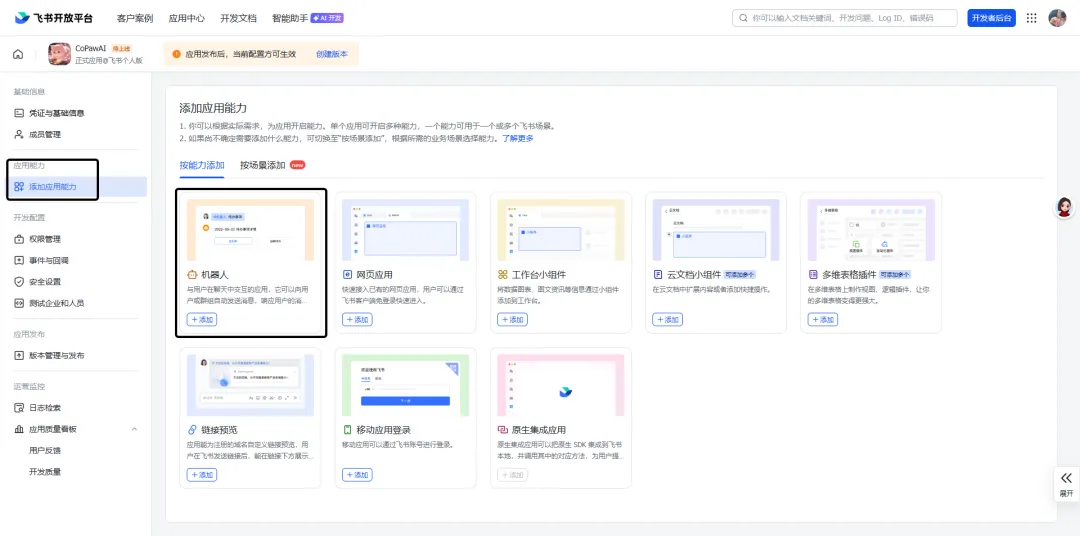The height and width of the screenshot is (536, 1080).
Task: Click the 工作台小组件 widget icon
Action: click(x=503, y=274)
